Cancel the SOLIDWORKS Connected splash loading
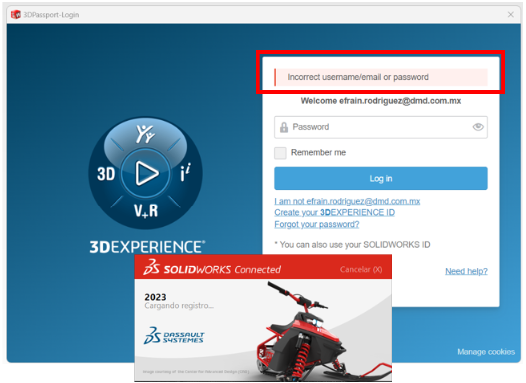Screen dimensions: 526x383 tap(361, 269)
